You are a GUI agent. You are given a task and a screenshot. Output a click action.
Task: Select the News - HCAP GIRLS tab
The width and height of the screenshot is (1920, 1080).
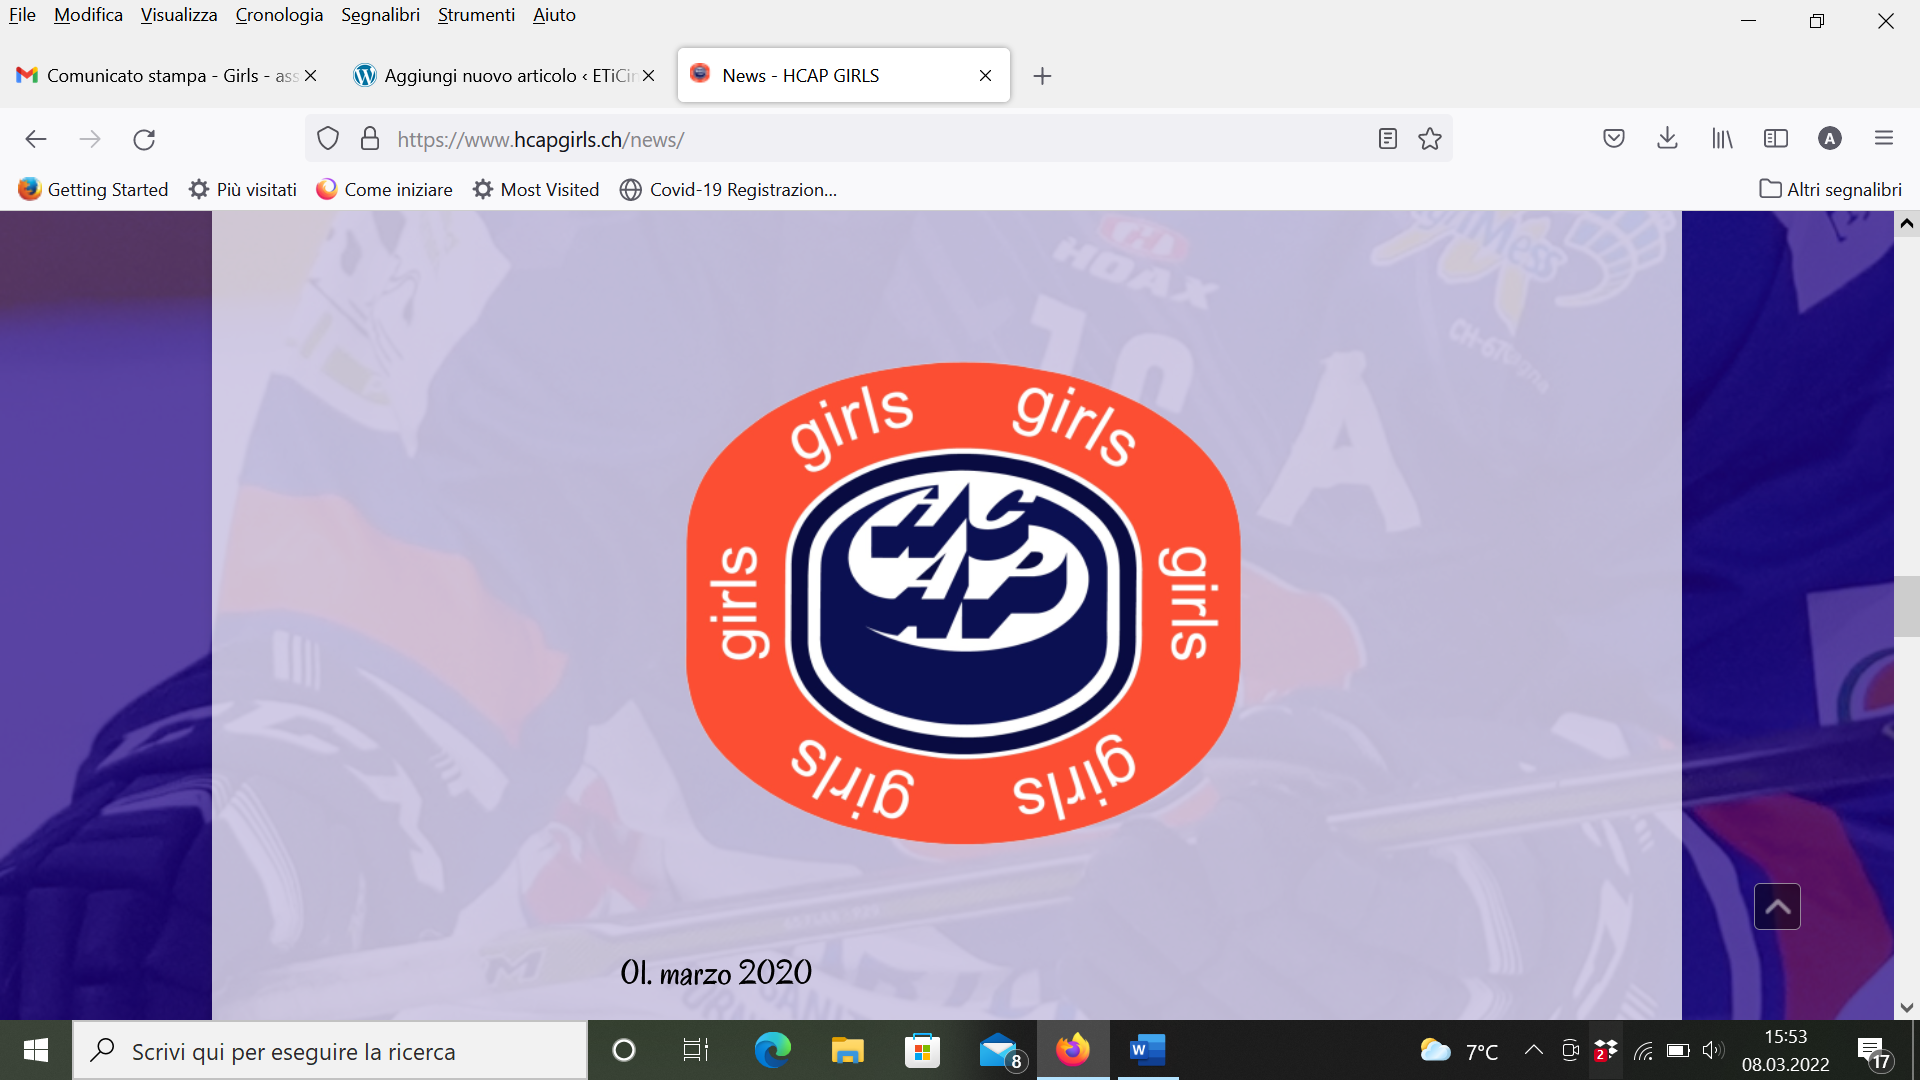843,76
